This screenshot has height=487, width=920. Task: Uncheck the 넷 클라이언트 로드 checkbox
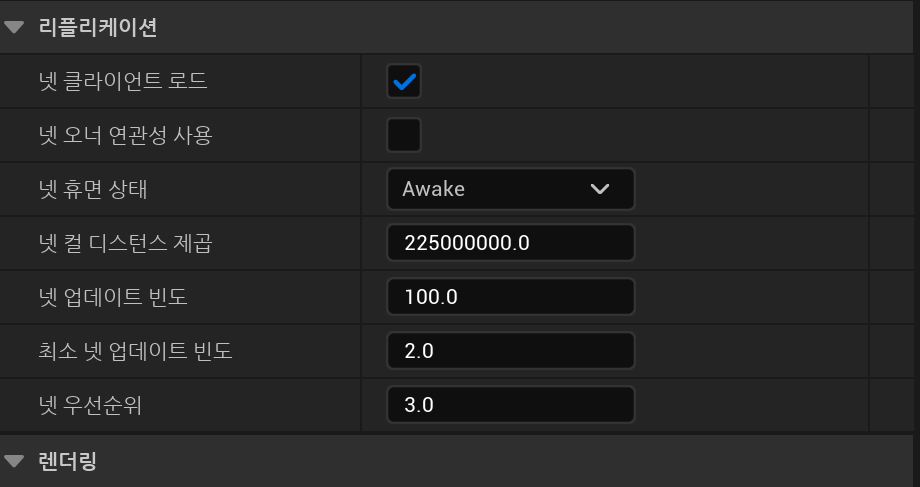404,81
